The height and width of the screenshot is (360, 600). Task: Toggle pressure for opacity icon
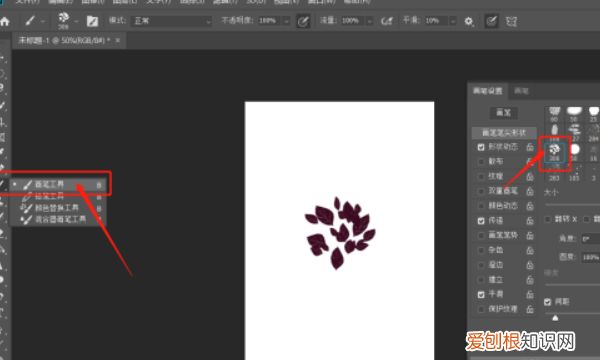(303, 21)
